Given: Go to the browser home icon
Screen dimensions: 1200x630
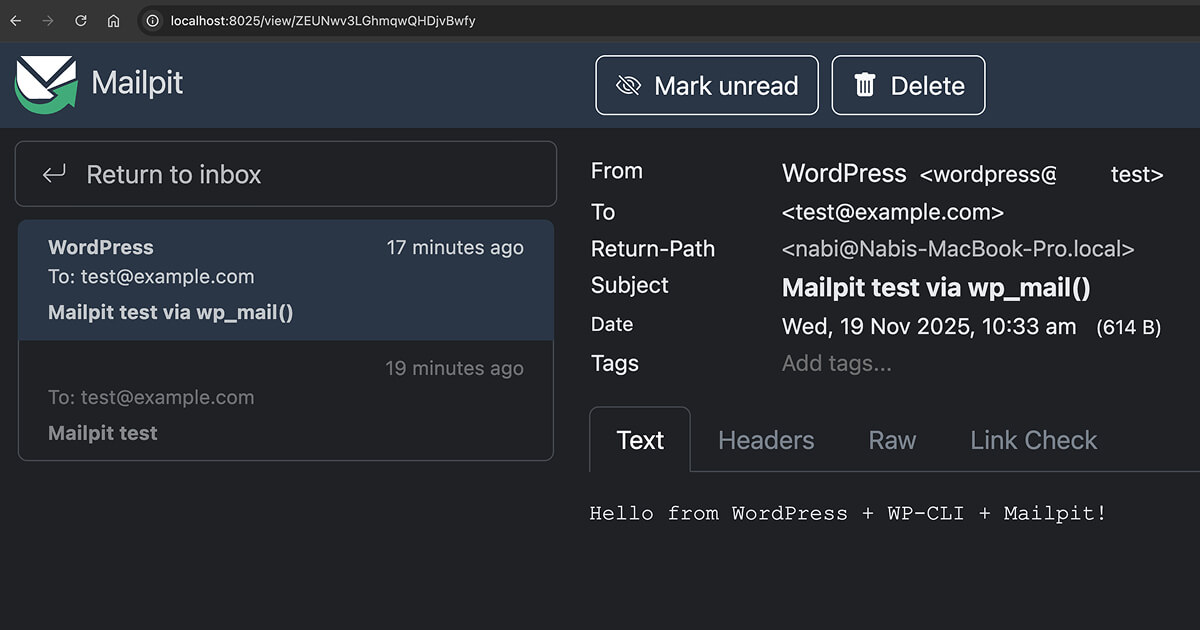Looking at the screenshot, I should click(113, 20).
